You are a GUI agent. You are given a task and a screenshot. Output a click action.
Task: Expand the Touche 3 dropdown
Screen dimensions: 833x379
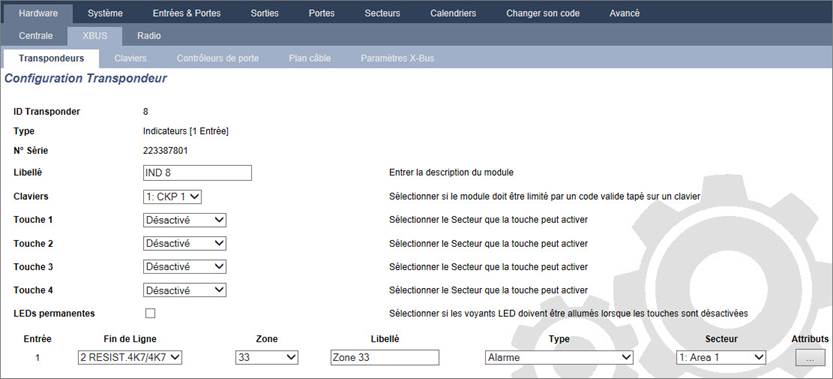point(184,267)
